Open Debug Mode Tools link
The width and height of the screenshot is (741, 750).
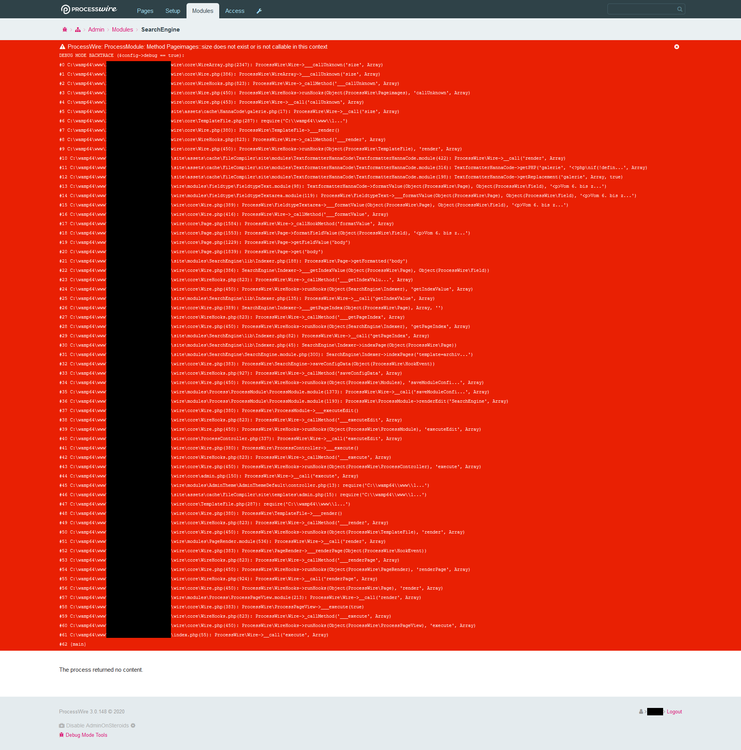point(86,735)
